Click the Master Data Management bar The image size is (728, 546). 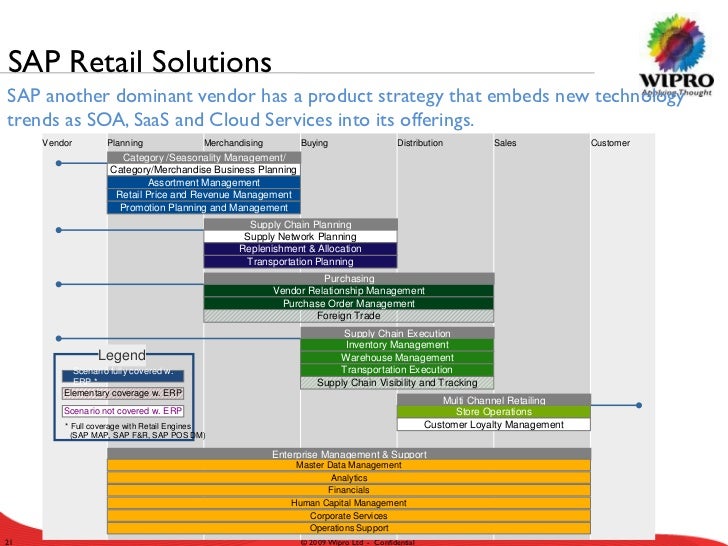(349, 465)
